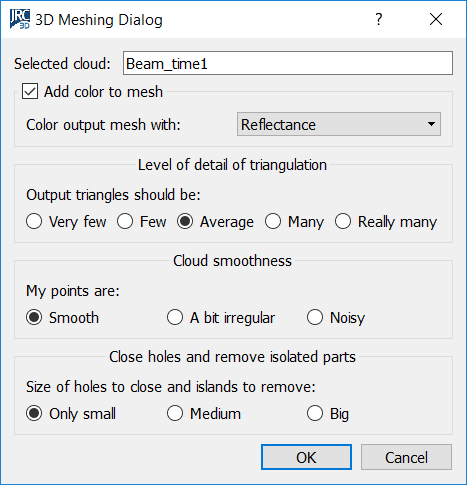Click the question mark help button
The height and width of the screenshot is (485, 467).
tap(379, 19)
